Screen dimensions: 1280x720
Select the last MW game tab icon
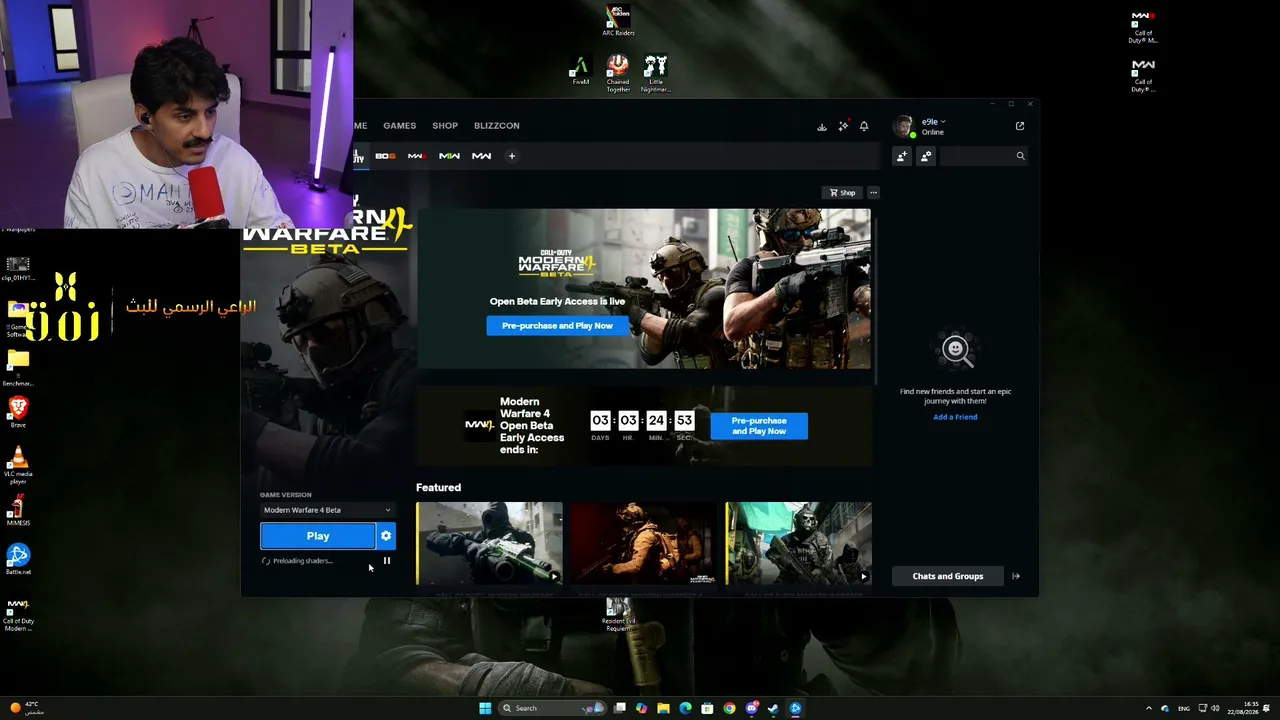481,156
